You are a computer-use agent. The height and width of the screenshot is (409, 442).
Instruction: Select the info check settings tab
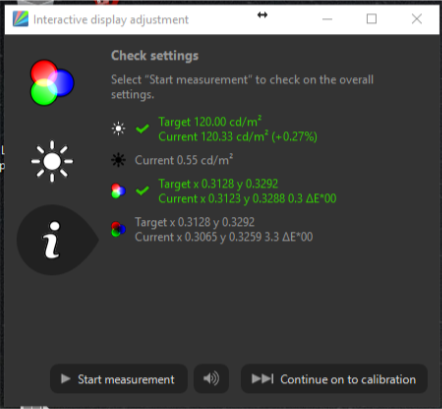57,240
